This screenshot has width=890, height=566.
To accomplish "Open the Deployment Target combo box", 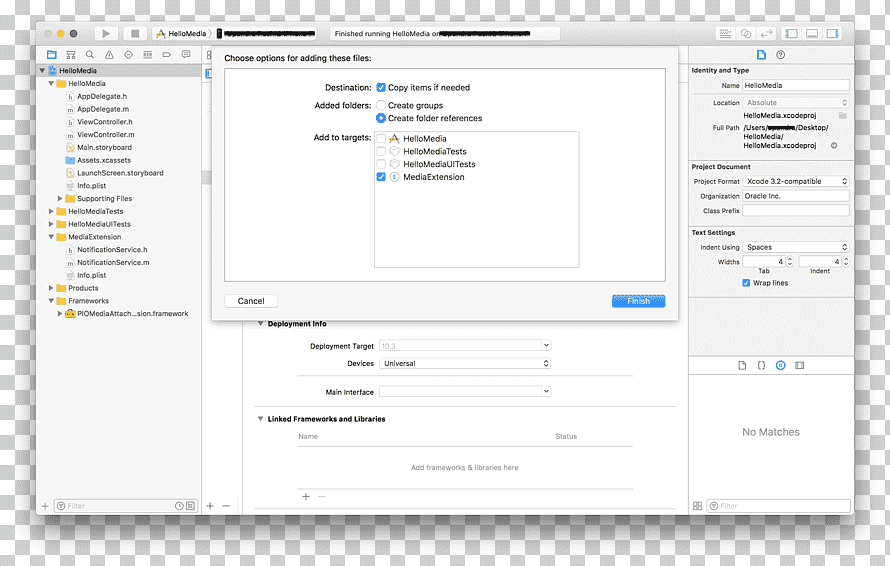I will click(x=465, y=346).
